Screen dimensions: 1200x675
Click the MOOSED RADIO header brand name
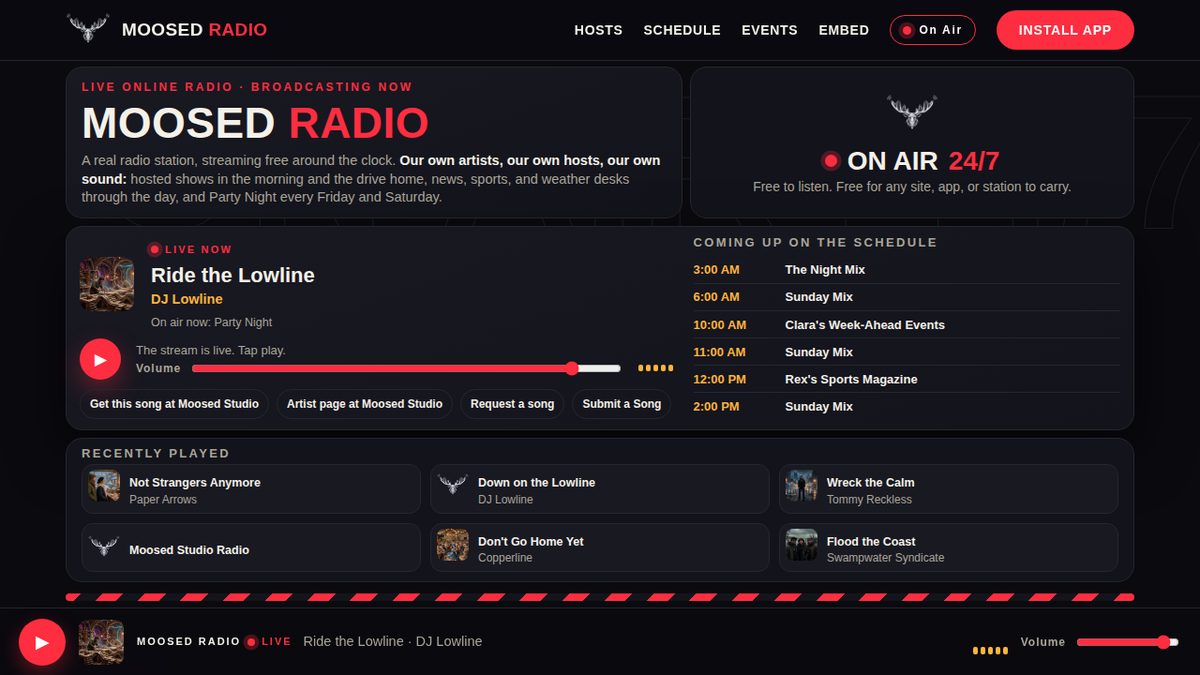point(194,30)
